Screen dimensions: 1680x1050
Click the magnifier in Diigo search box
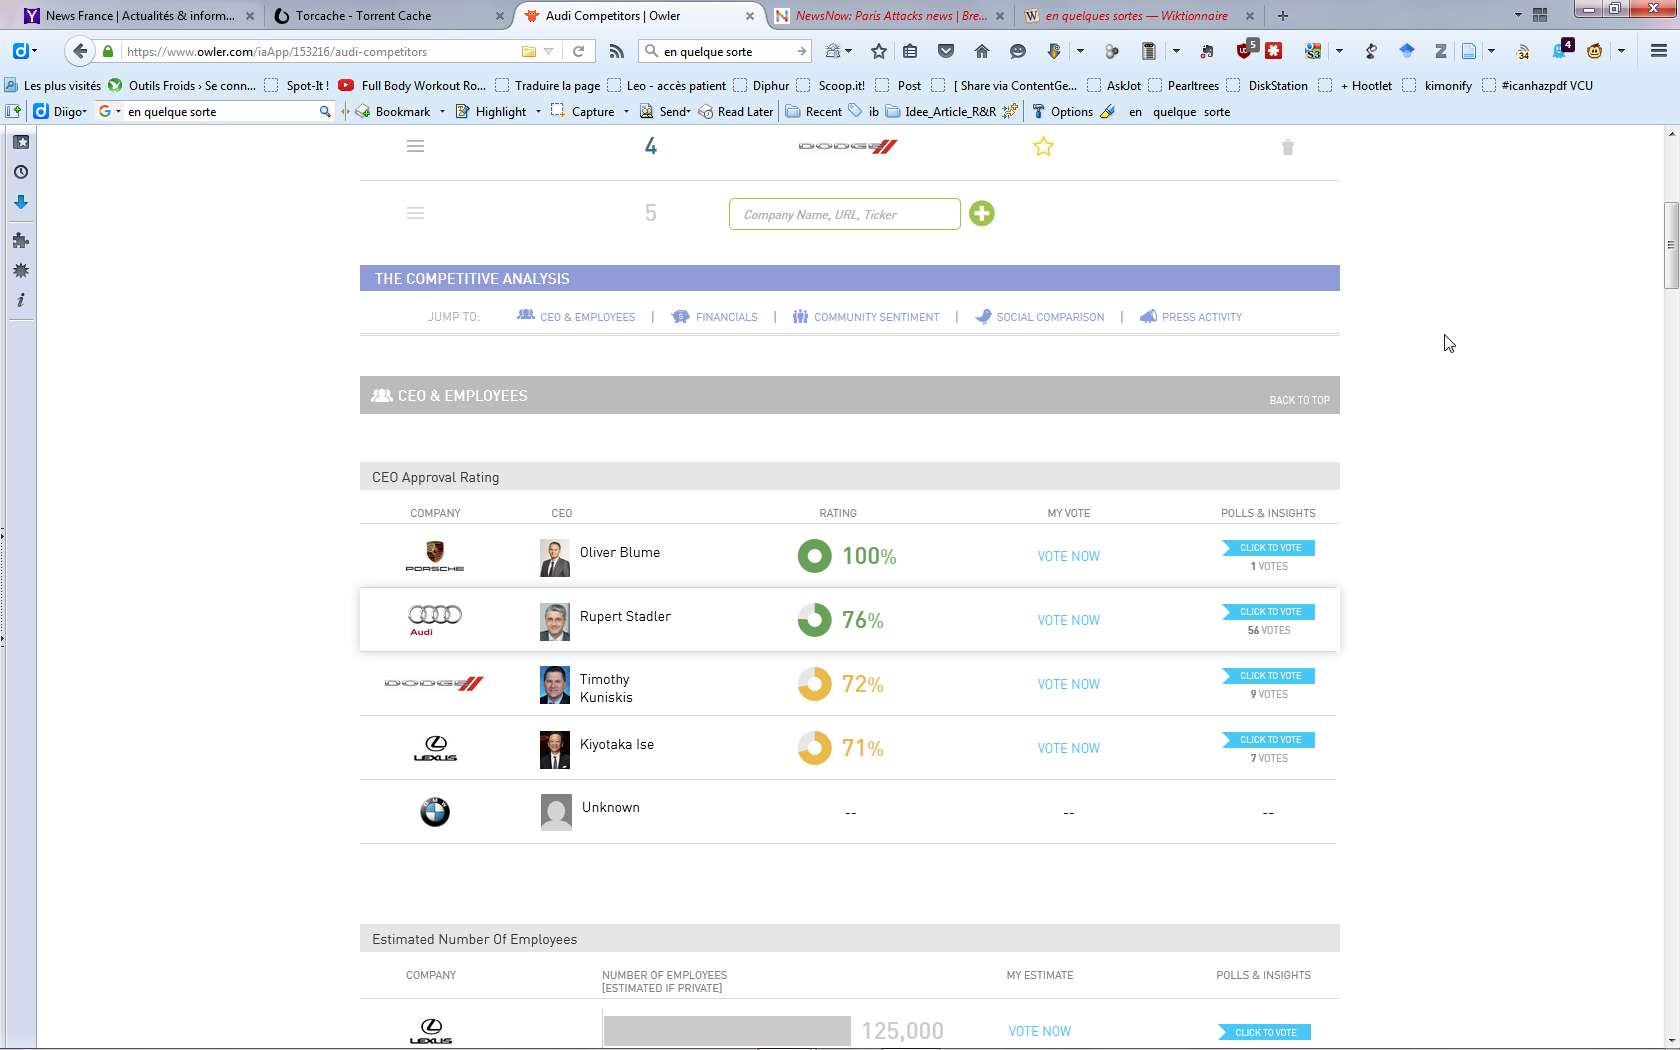[325, 112]
